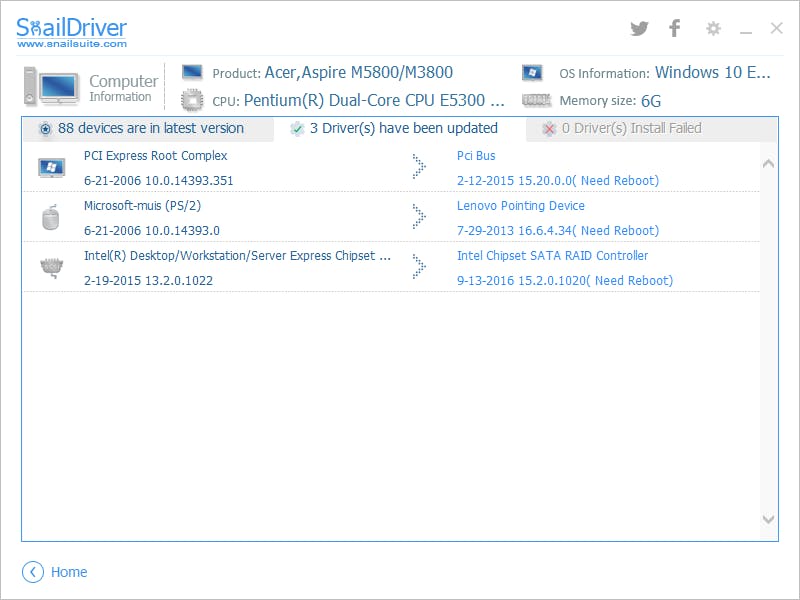Click version '6-21-2006 10.0.14393.0'
This screenshot has width=800, height=600.
pos(152,231)
